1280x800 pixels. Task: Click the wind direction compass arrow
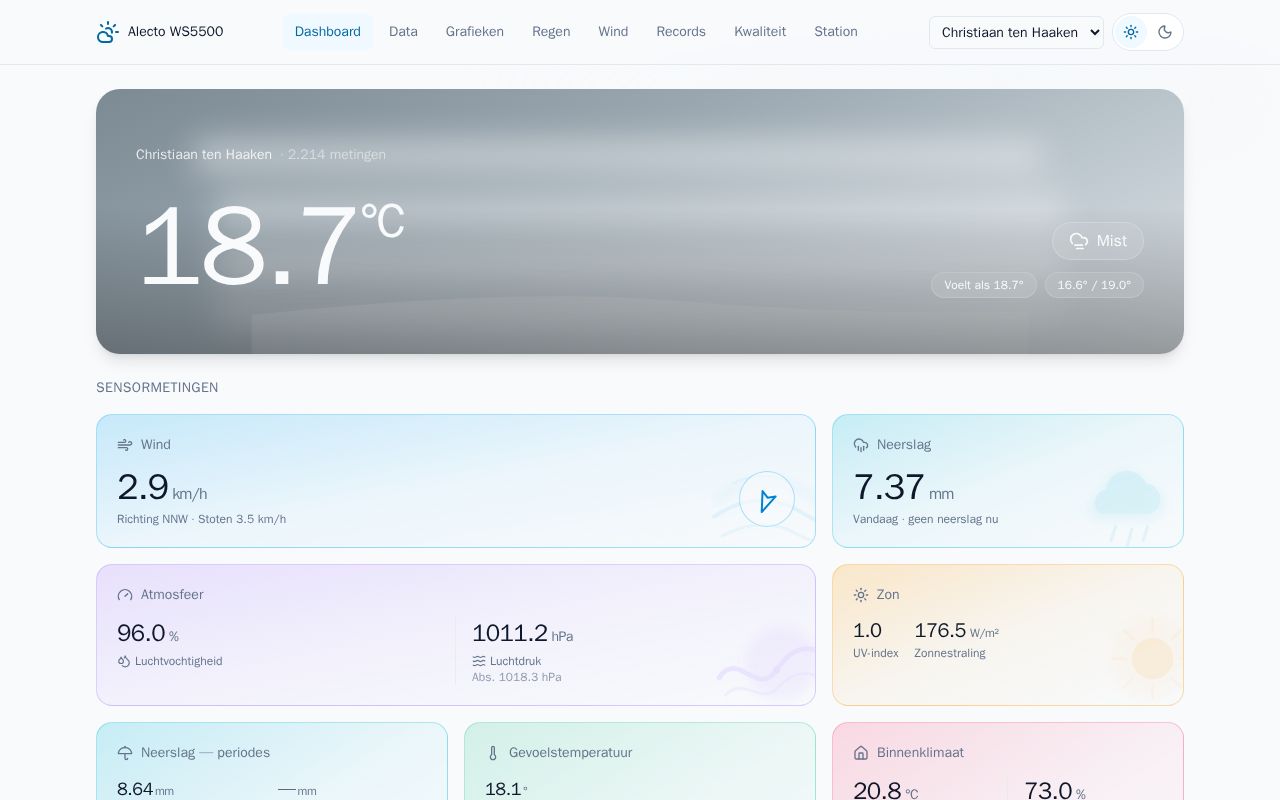click(x=767, y=499)
